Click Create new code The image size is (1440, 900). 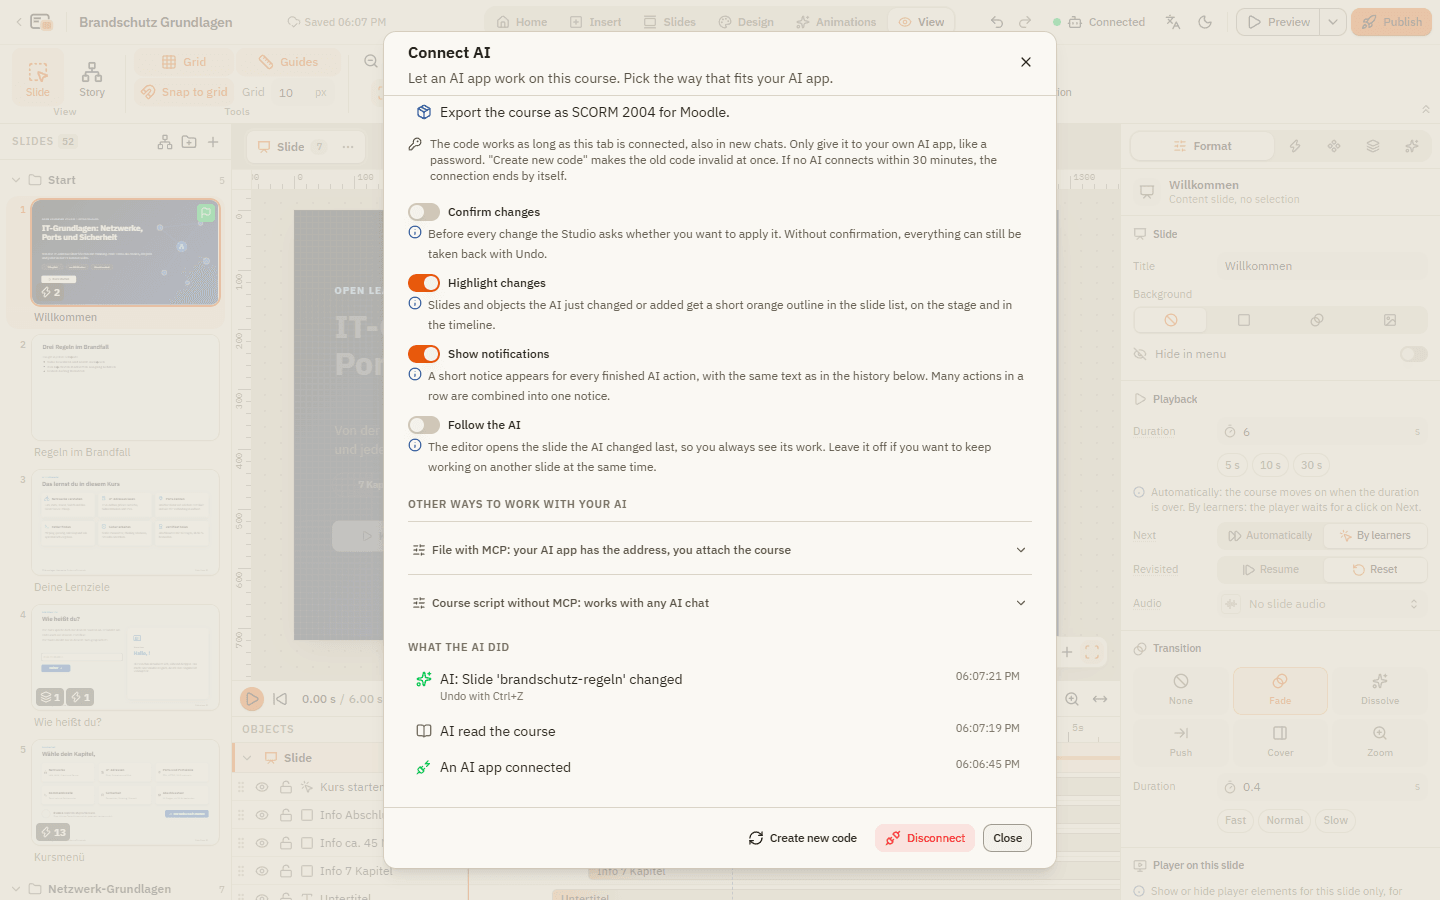(x=803, y=838)
